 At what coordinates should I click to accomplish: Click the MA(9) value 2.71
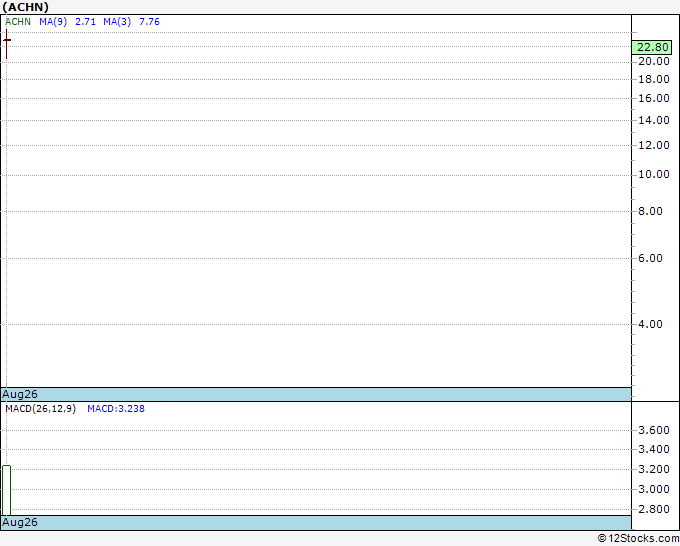pyautogui.click(x=85, y=22)
